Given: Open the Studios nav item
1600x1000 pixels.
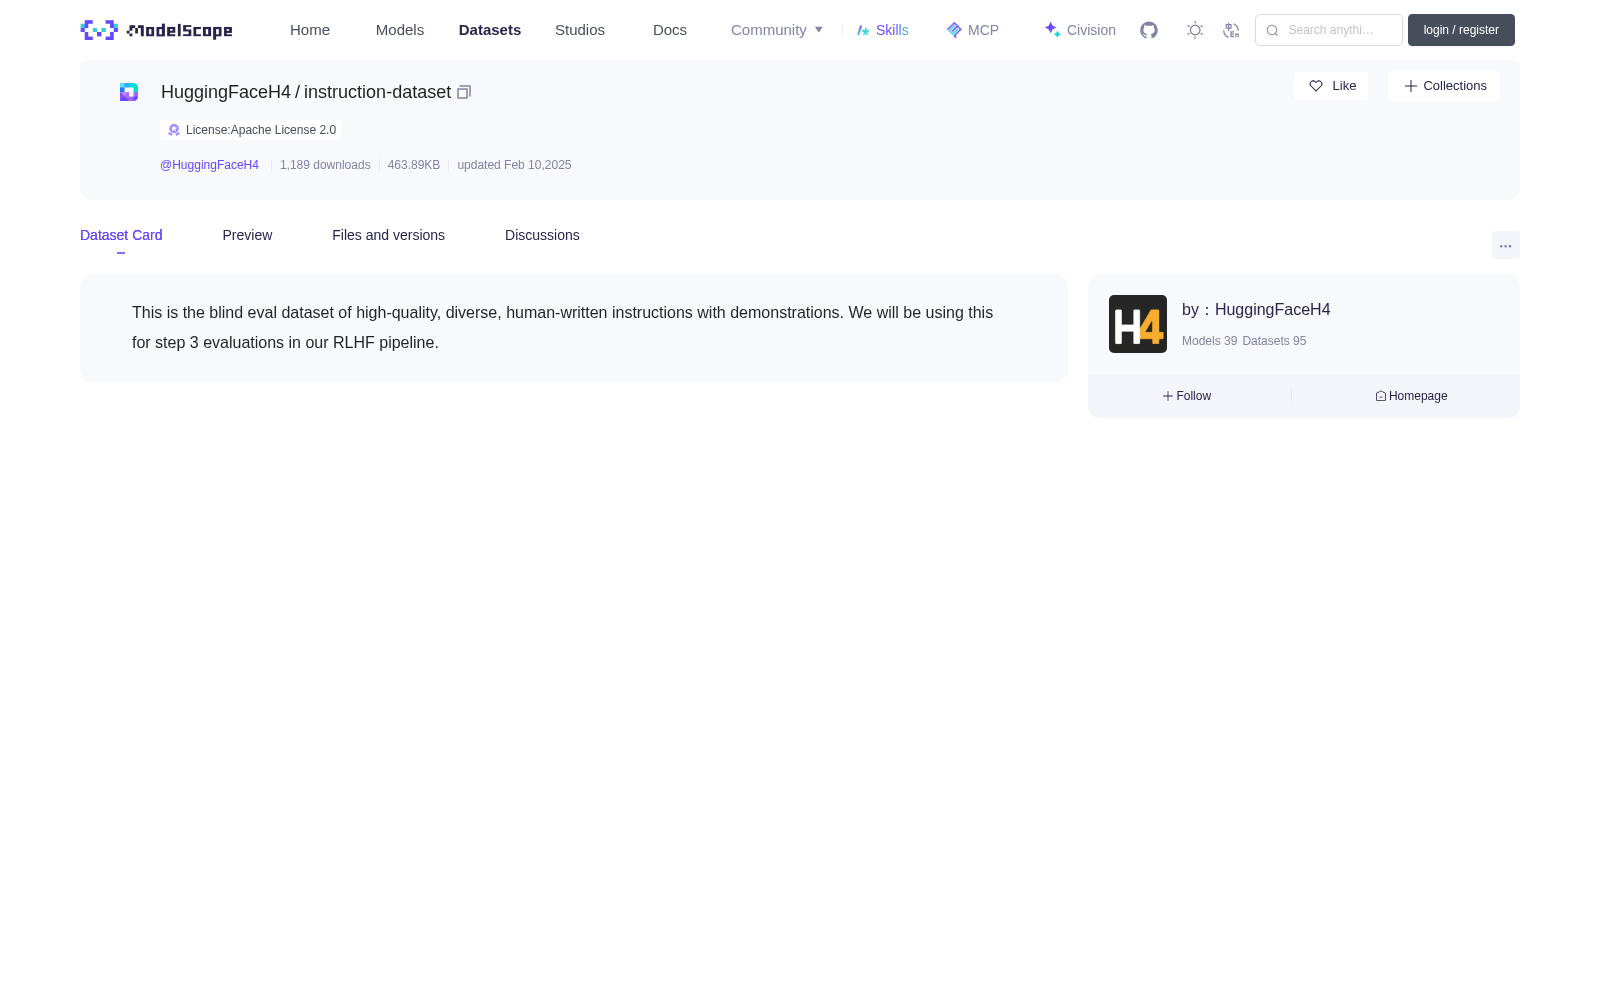Looking at the screenshot, I should (x=580, y=30).
